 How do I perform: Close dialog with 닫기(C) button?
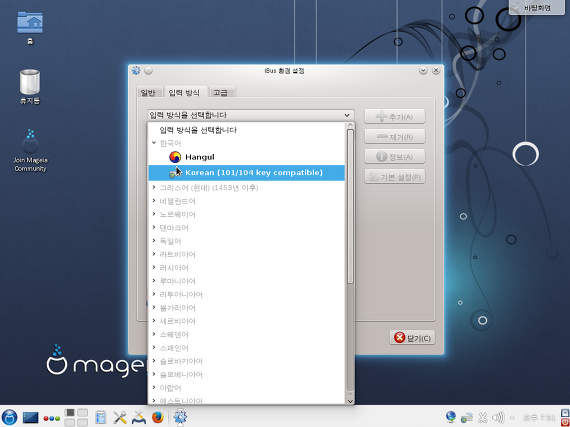tap(412, 338)
